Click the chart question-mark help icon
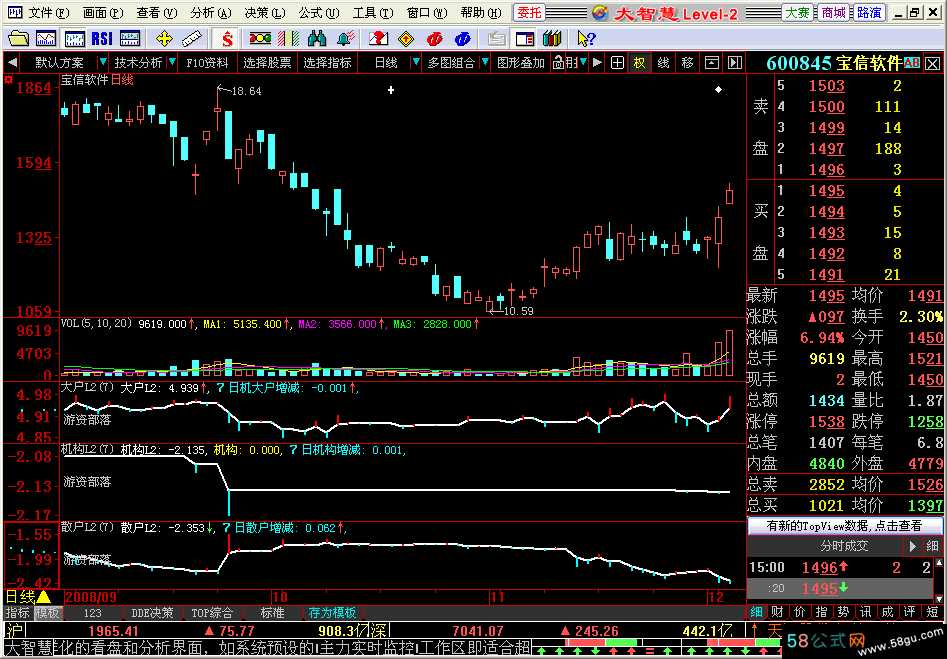This screenshot has height=659, width=947. pyautogui.click(x=378, y=39)
